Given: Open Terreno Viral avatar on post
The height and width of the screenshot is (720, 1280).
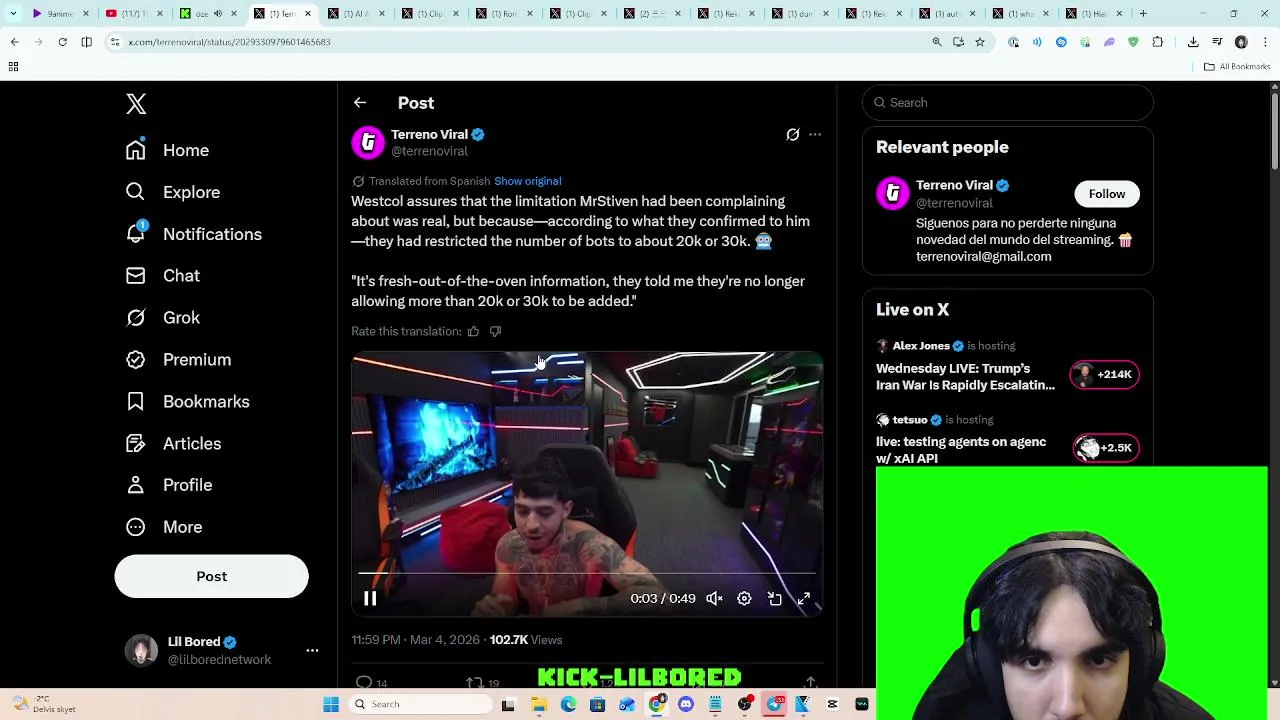Looking at the screenshot, I should (368, 142).
